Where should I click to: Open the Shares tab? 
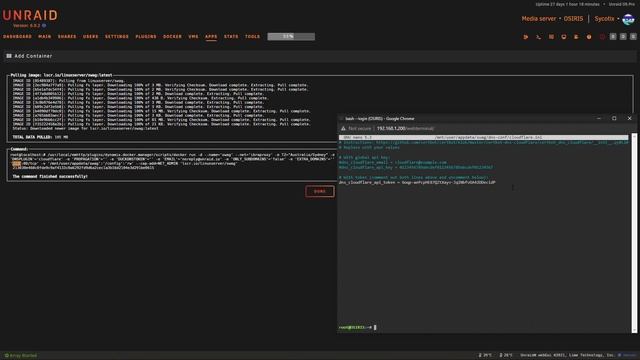[67, 37]
